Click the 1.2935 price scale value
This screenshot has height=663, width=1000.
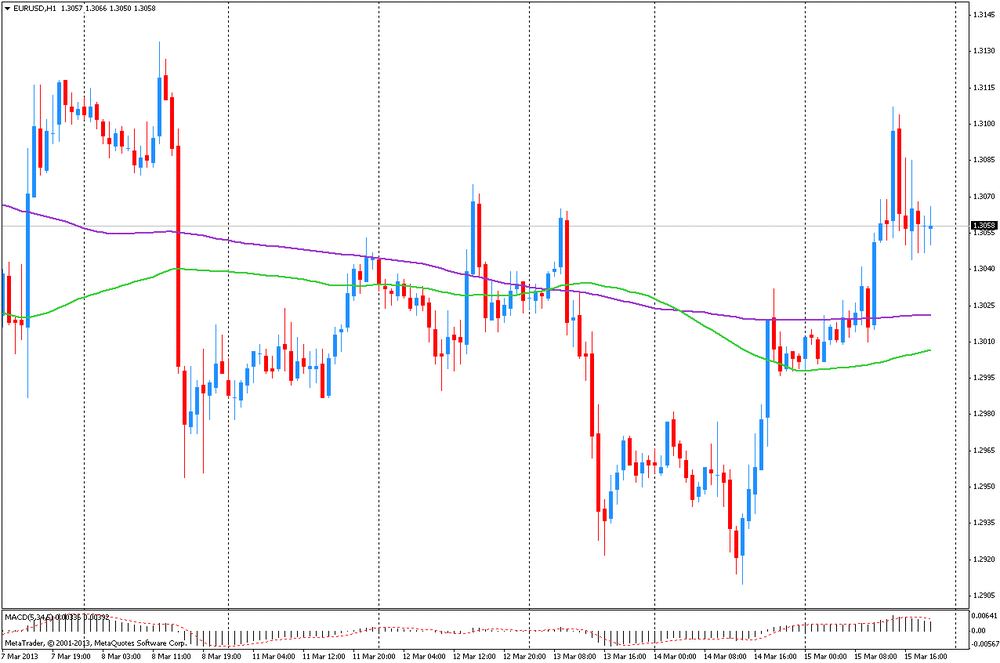point(985,523)
